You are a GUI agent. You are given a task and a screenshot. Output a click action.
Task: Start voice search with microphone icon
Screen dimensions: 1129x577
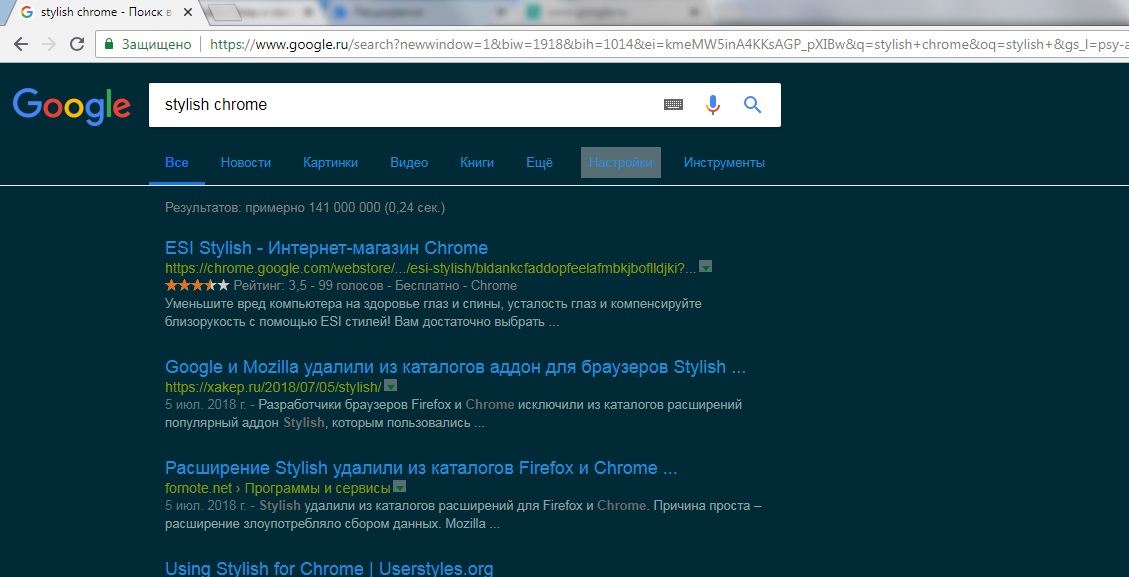pyautogui.click(x=713, y=105)
